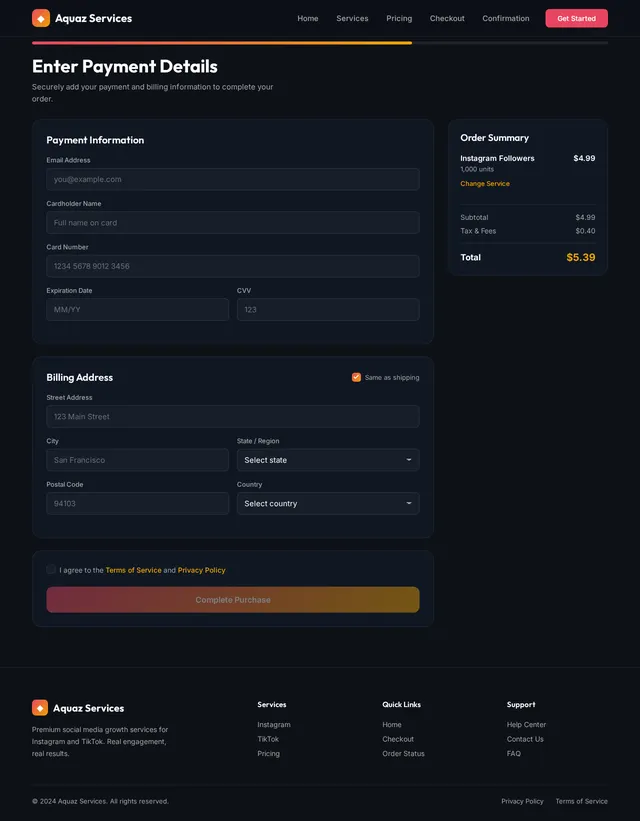Click the Order Summary heading
Image resolution: width=640 pixels, height=821 pixels.
pos(494,138)
